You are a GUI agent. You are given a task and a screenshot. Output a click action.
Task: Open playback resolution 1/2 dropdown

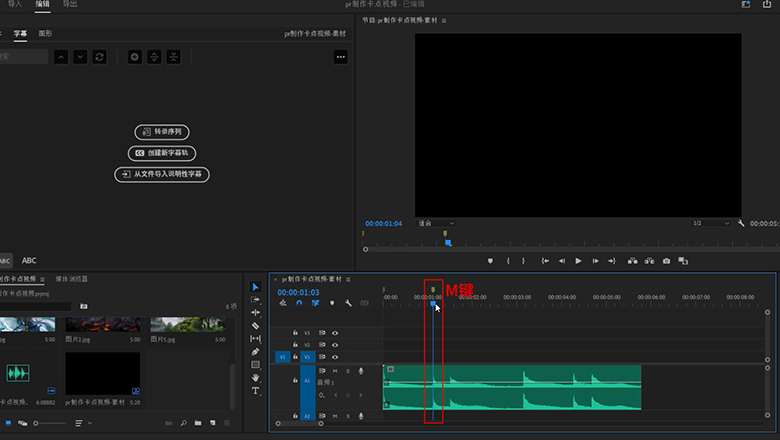pyautogui.click(x=711, y=223)
